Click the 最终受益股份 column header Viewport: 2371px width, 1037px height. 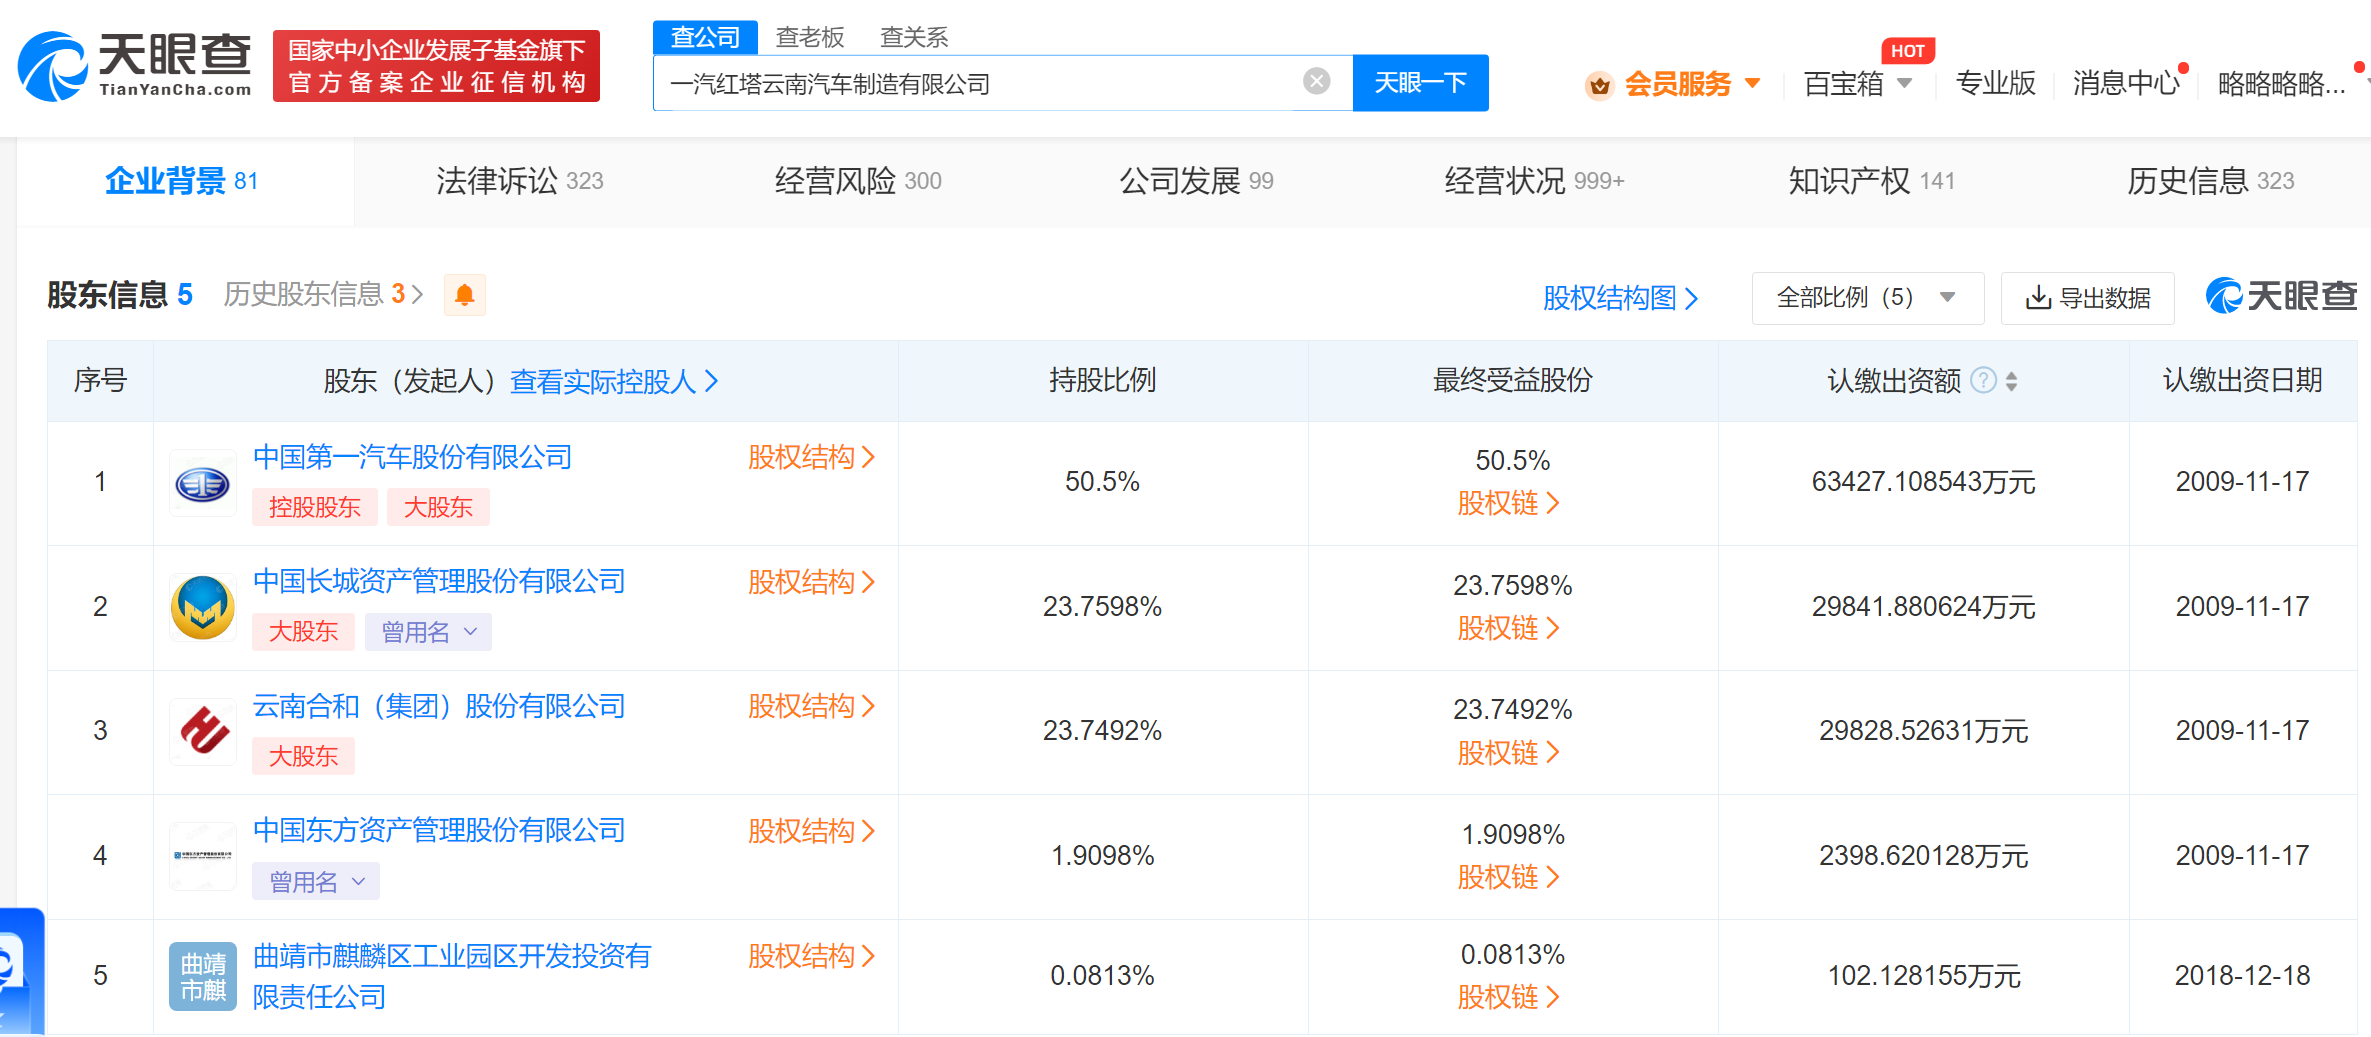(1512, 380)
